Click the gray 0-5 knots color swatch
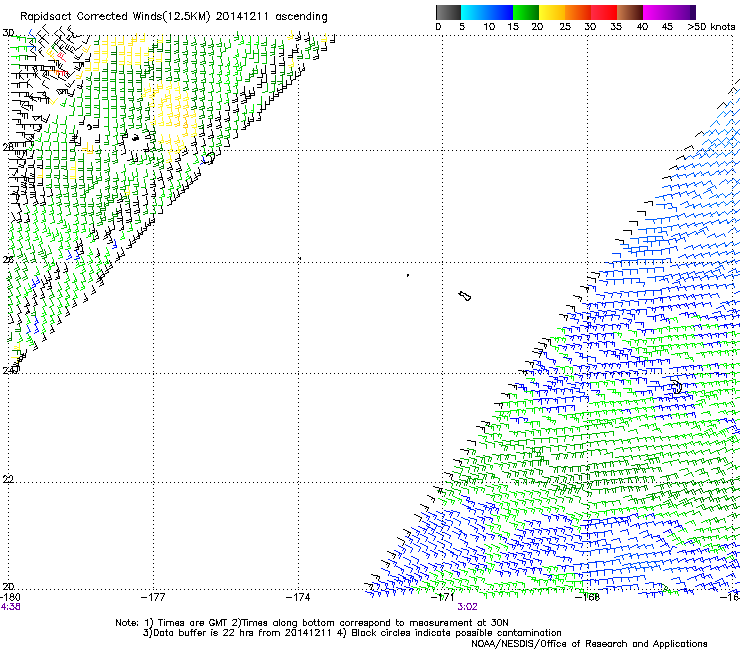The height and width of the screenshot is (650, 740). click(448, 12)
